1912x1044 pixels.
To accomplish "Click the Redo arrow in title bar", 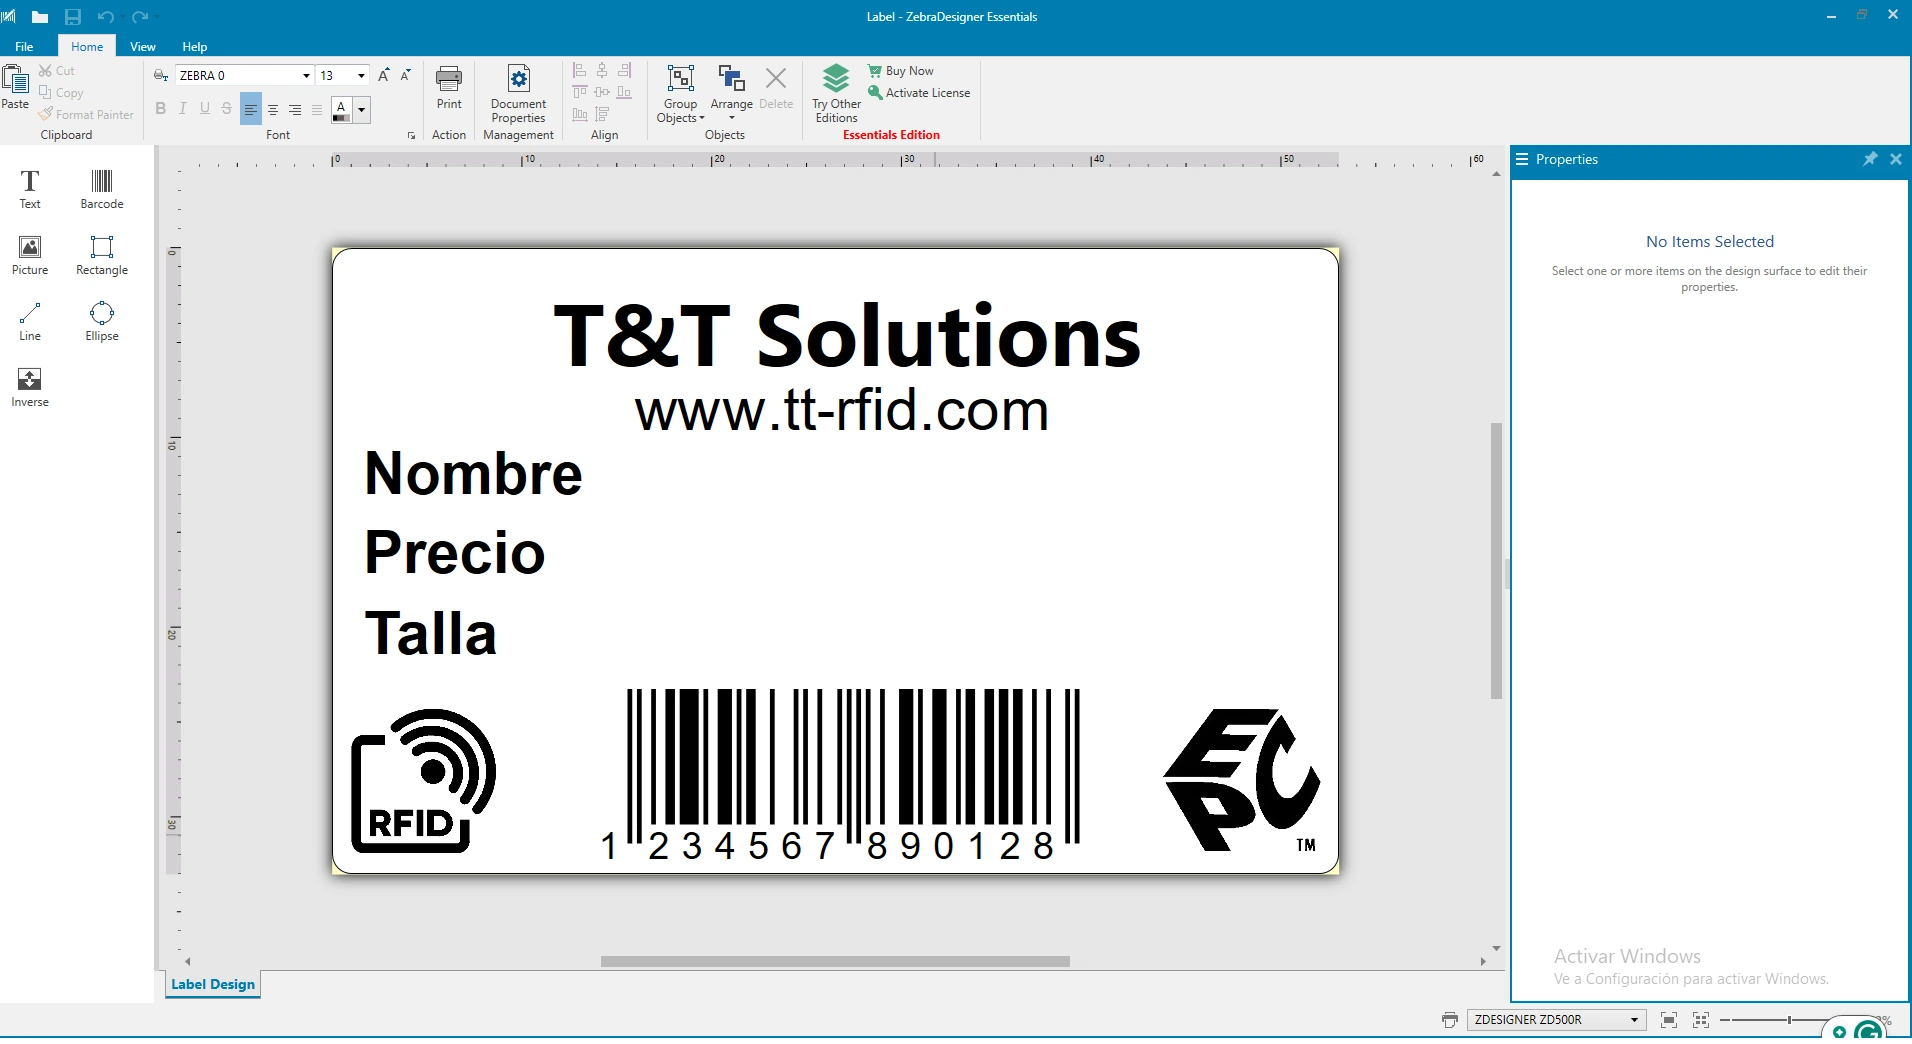I will [140, 17].
